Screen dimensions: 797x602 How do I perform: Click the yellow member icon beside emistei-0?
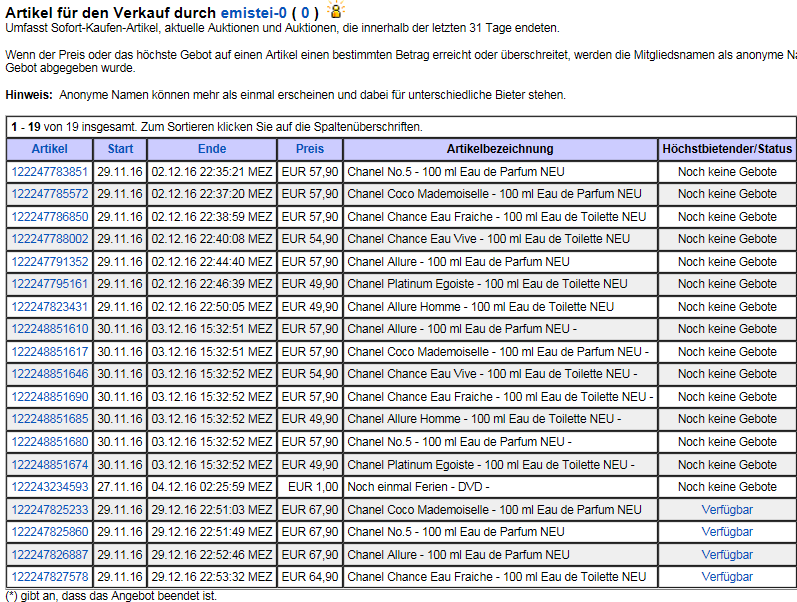tap(335, 10)
